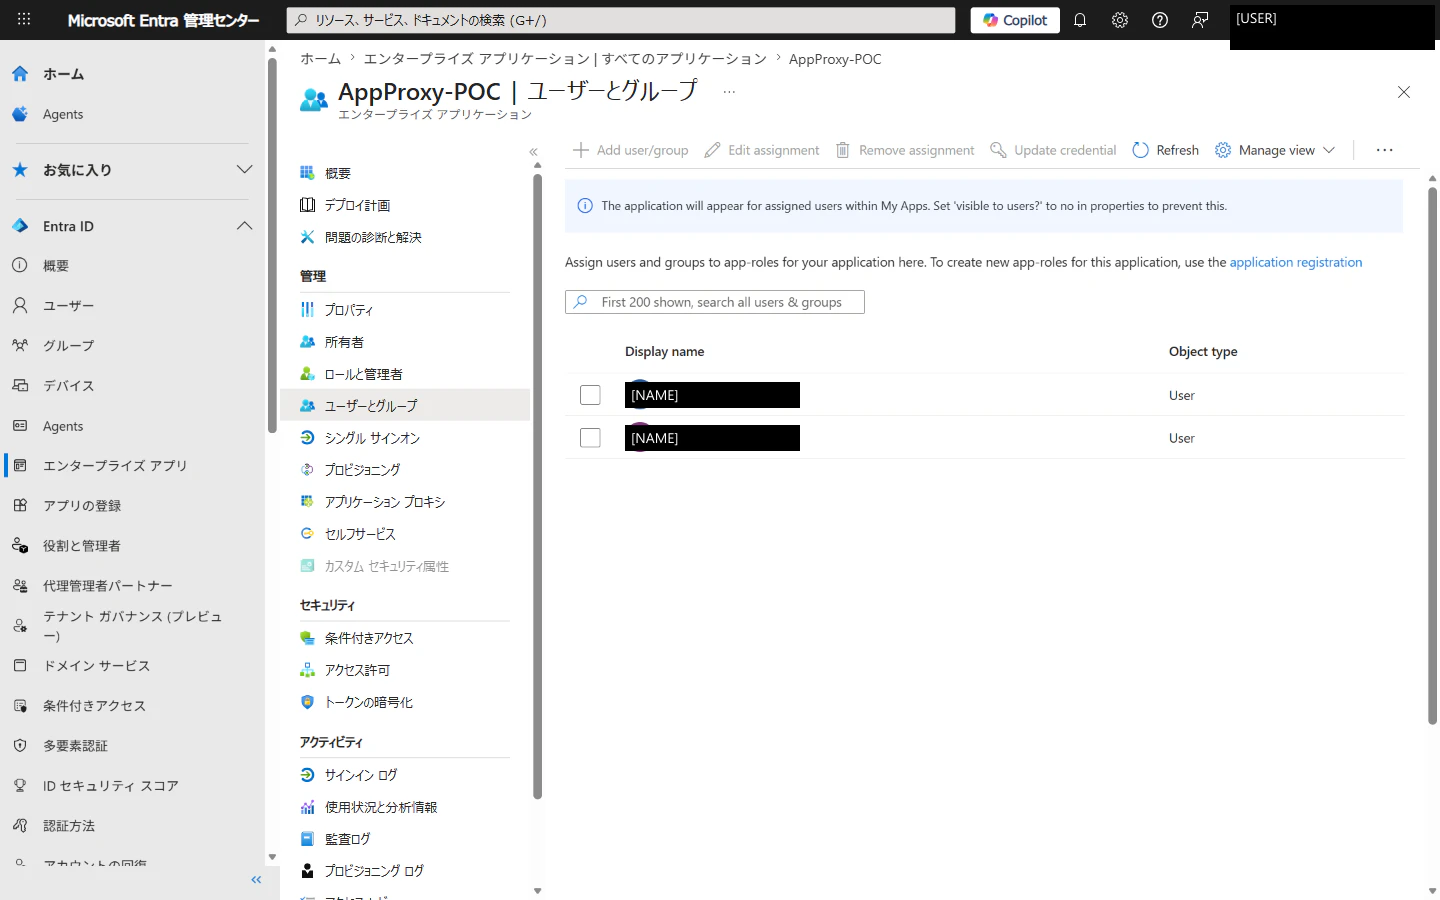Open シングル サインオン menu item

[x=372, y=438]
